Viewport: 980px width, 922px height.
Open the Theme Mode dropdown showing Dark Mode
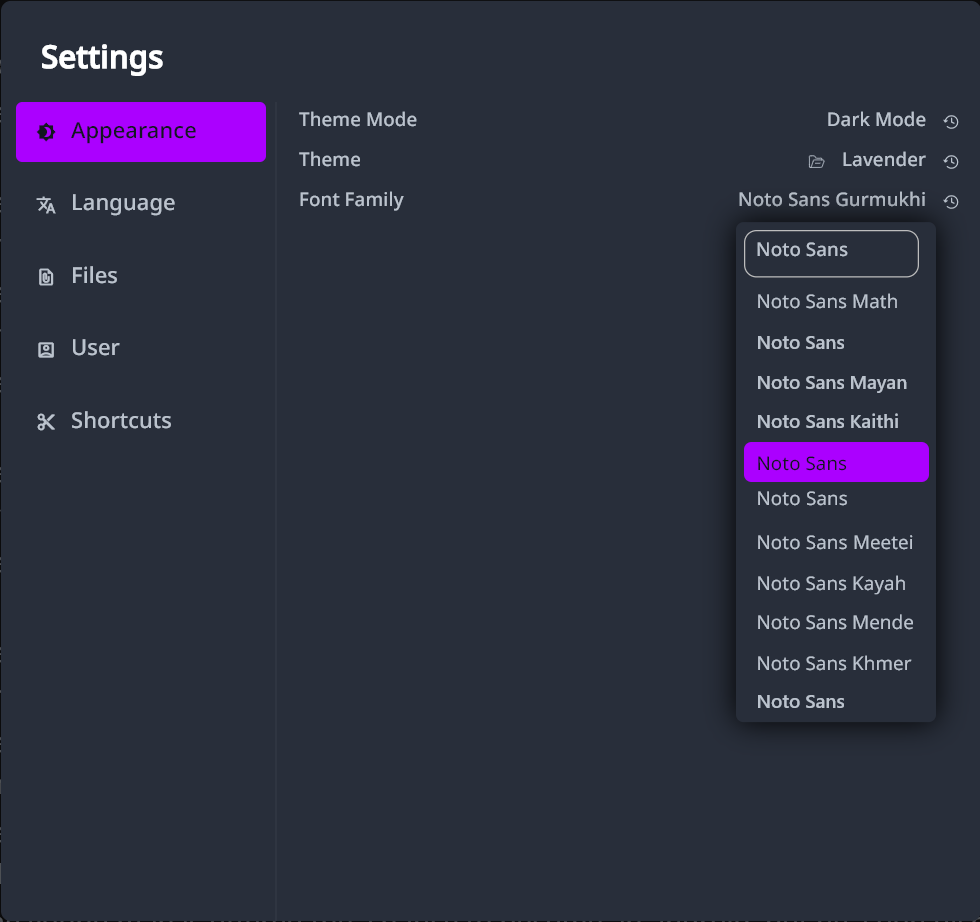tap(876, 120)
